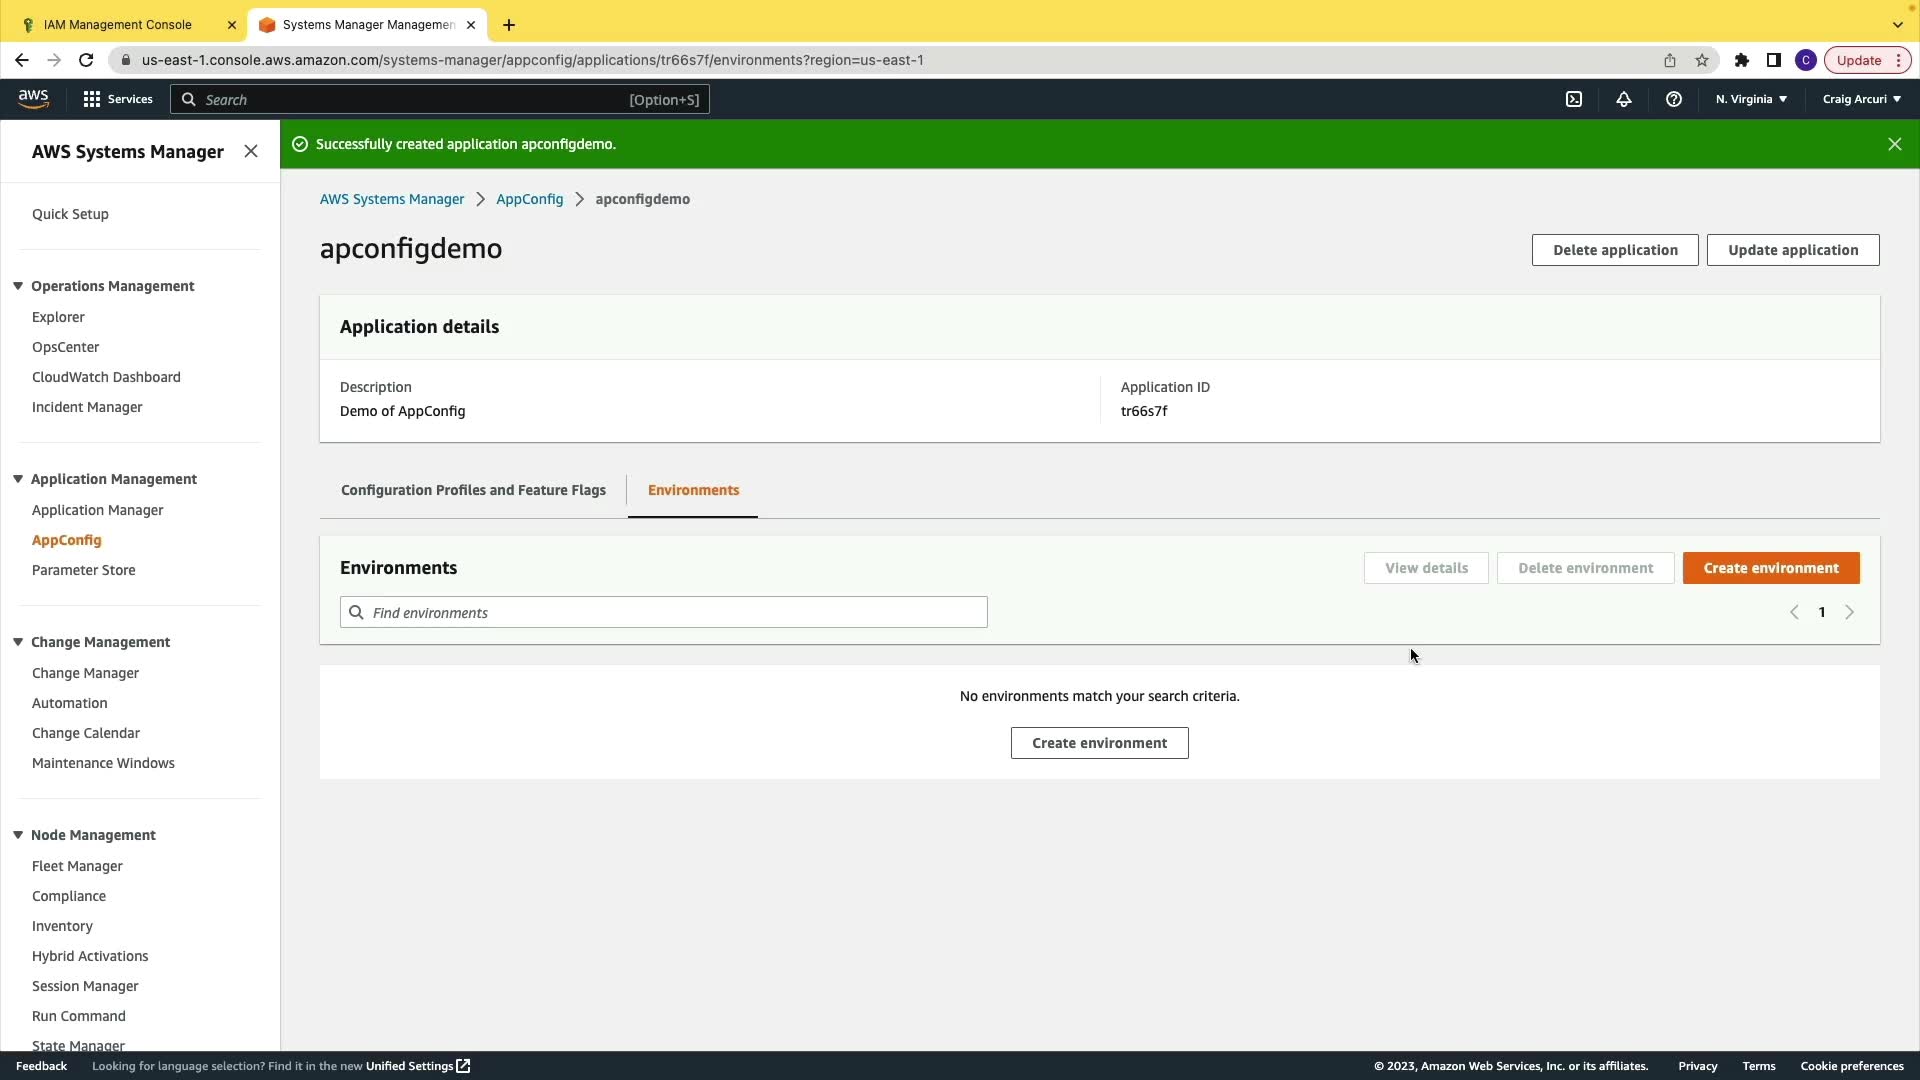Collapse Operations Management section
Image resolution: width=1920 pixels, height=1080 pixels.
(18, 286)
